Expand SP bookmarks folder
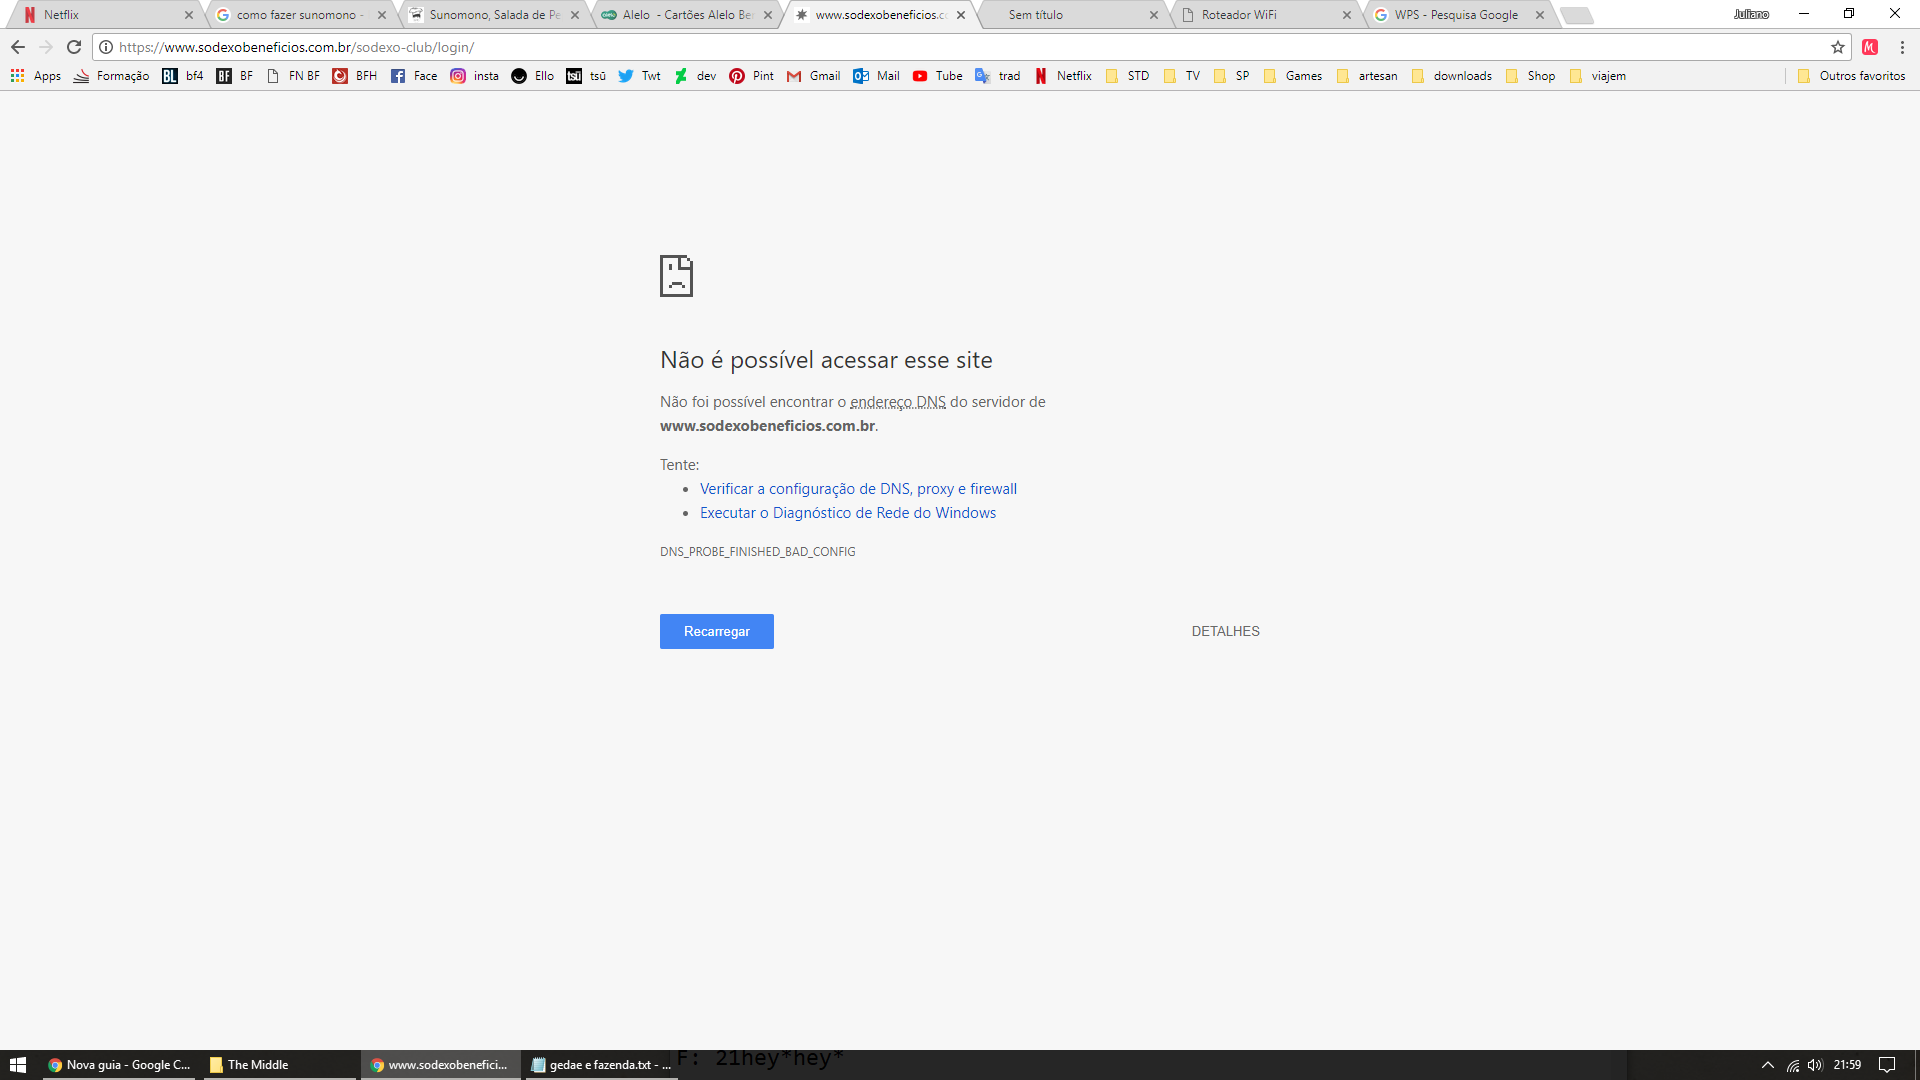1920x1080 pixels. 1231,76
